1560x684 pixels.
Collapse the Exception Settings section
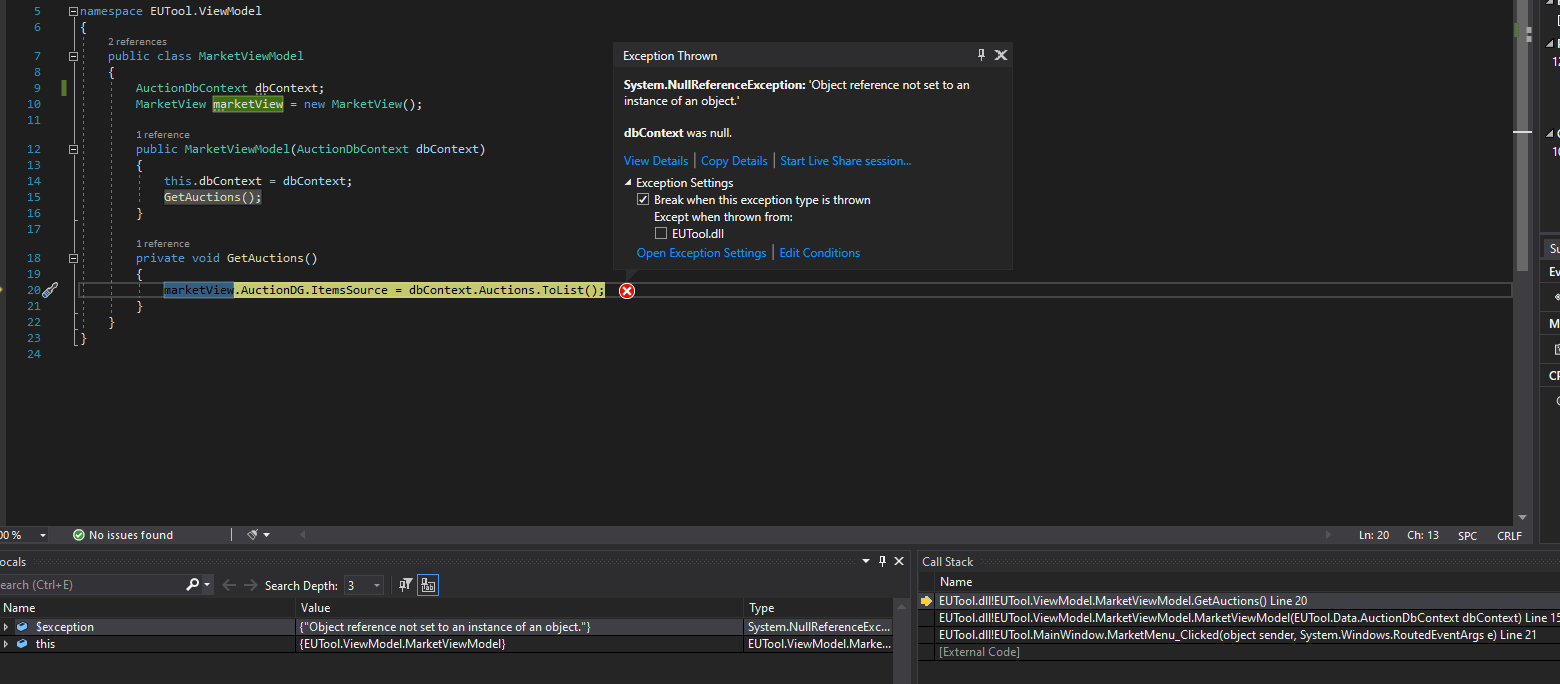(628, 183)
